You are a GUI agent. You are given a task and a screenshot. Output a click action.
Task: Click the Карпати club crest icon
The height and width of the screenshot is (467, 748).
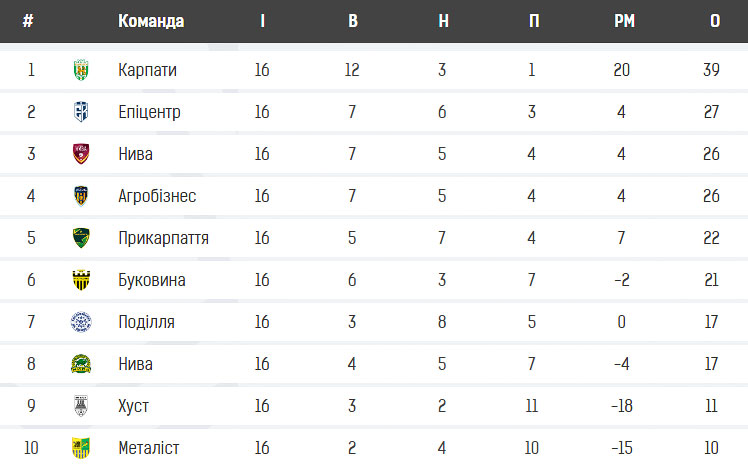pos(81,70)
